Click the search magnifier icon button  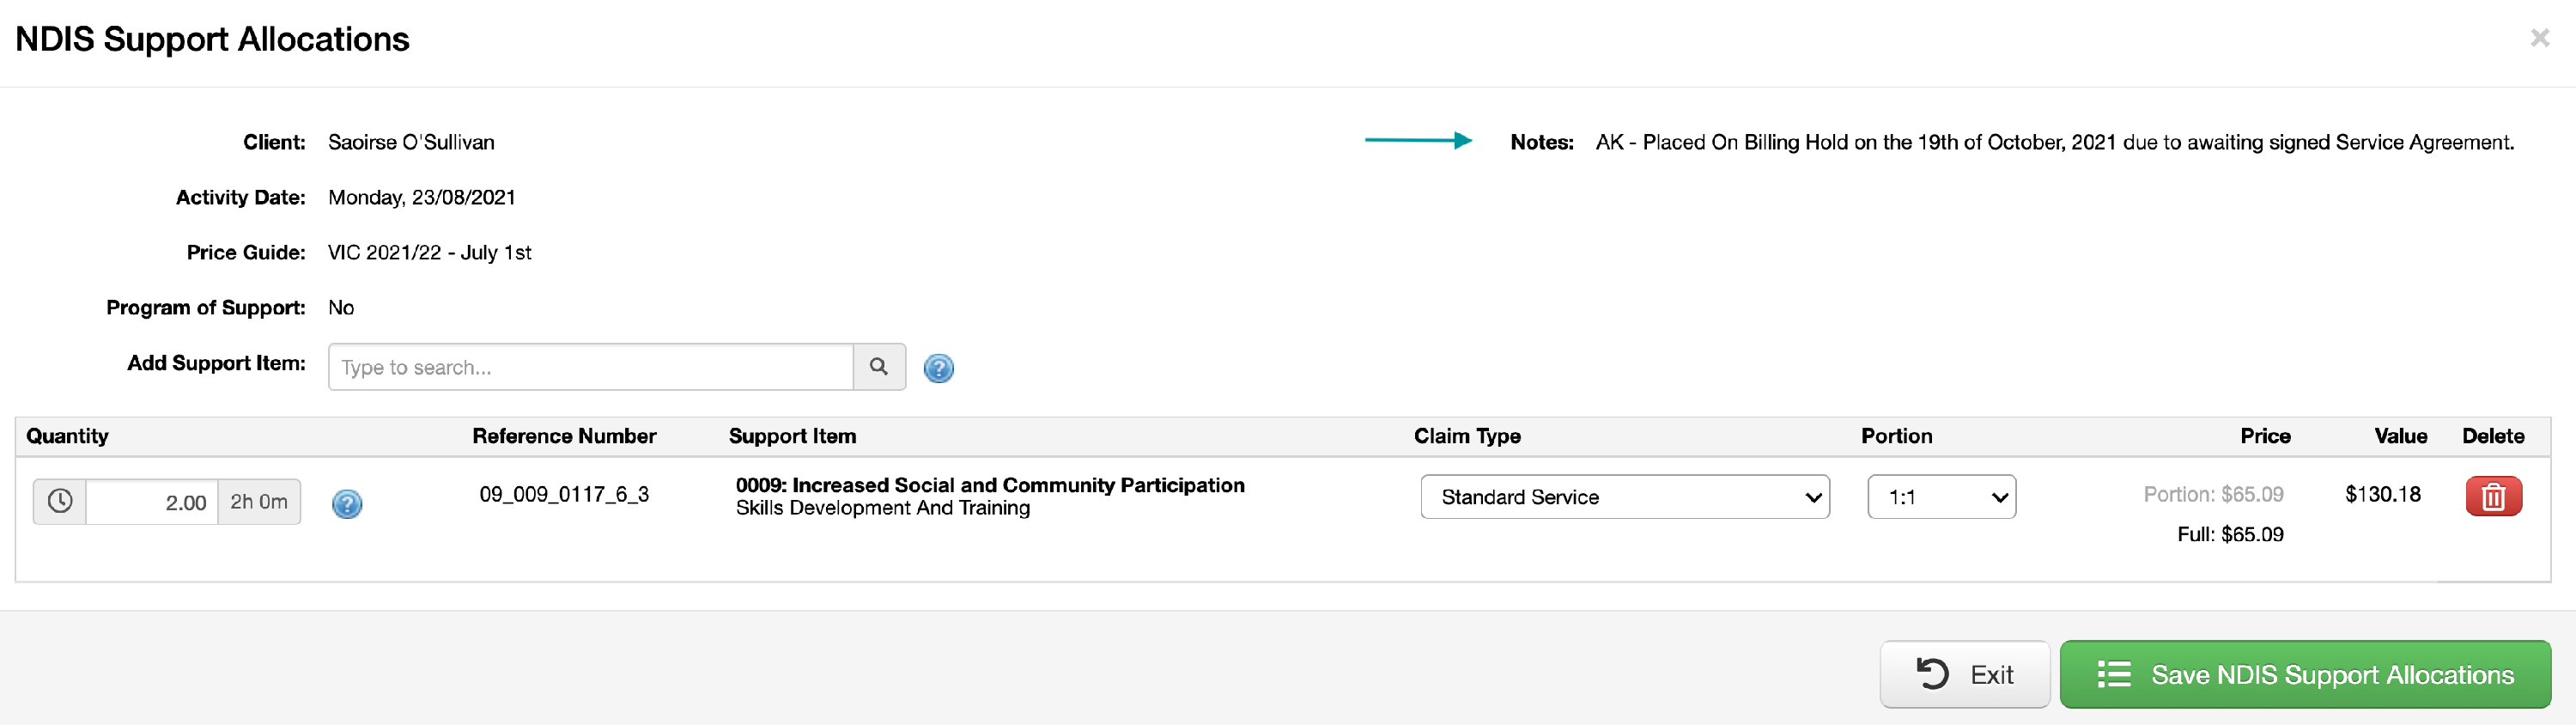coord(879,367)
